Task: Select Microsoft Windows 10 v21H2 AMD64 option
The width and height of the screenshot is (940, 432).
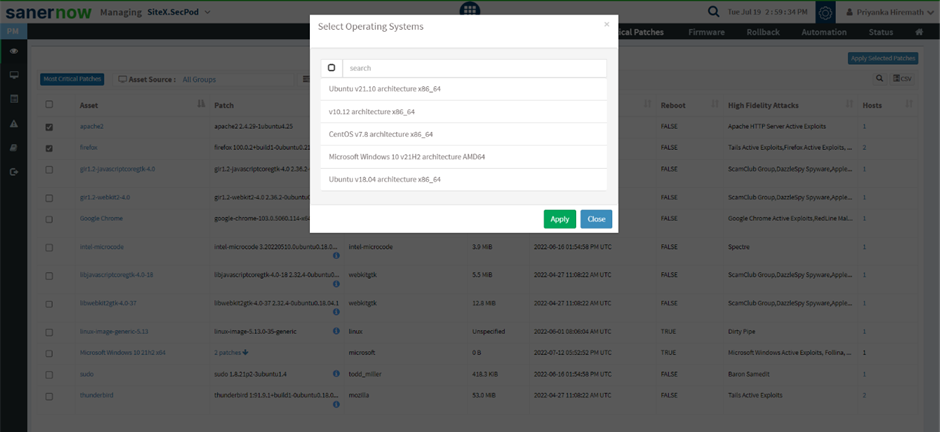Action: tap(463, 157)
